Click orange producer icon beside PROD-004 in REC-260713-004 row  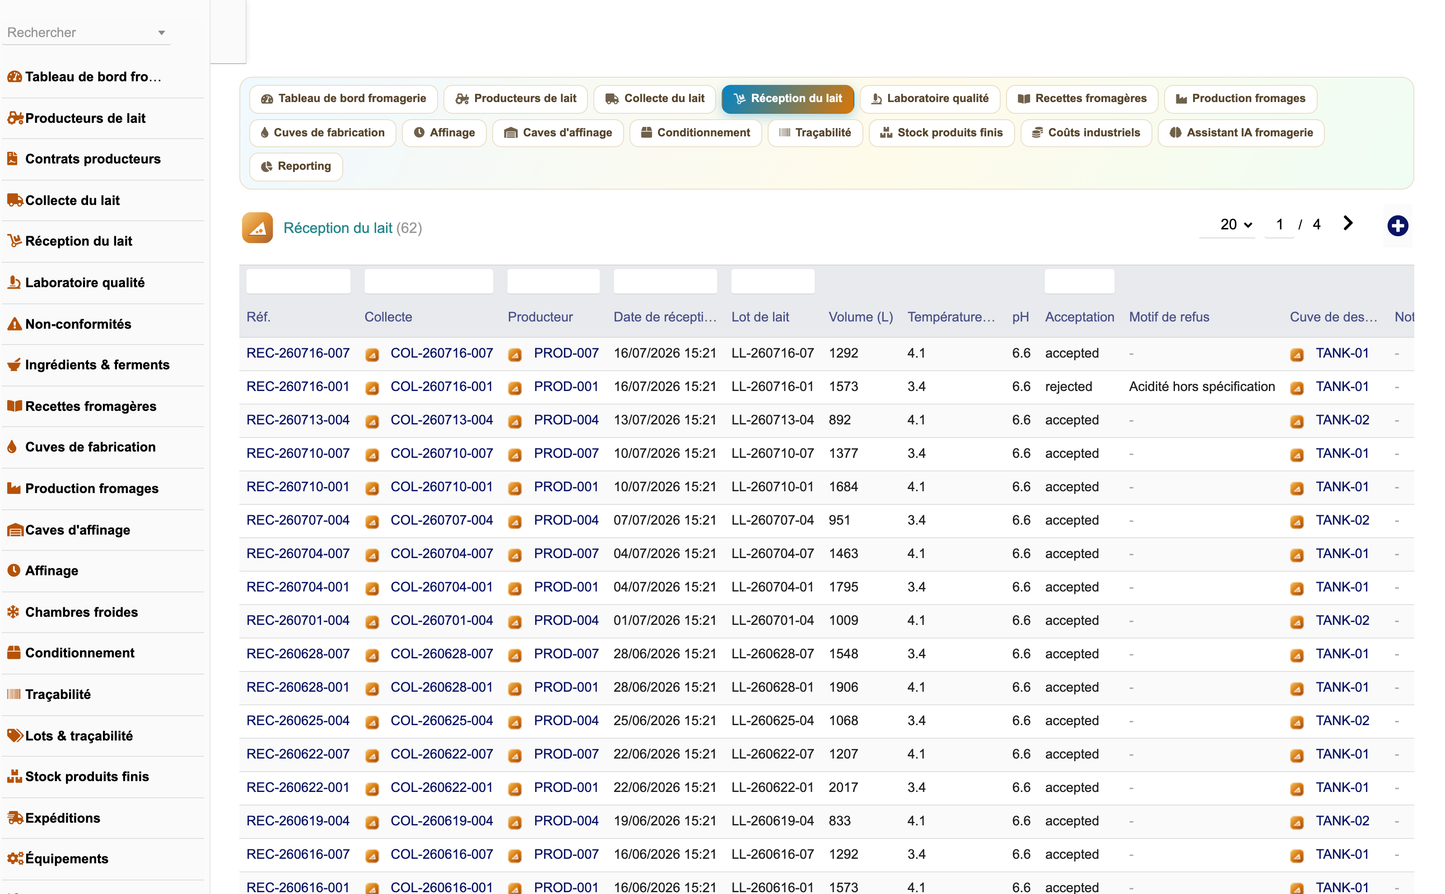pos(515,422)
